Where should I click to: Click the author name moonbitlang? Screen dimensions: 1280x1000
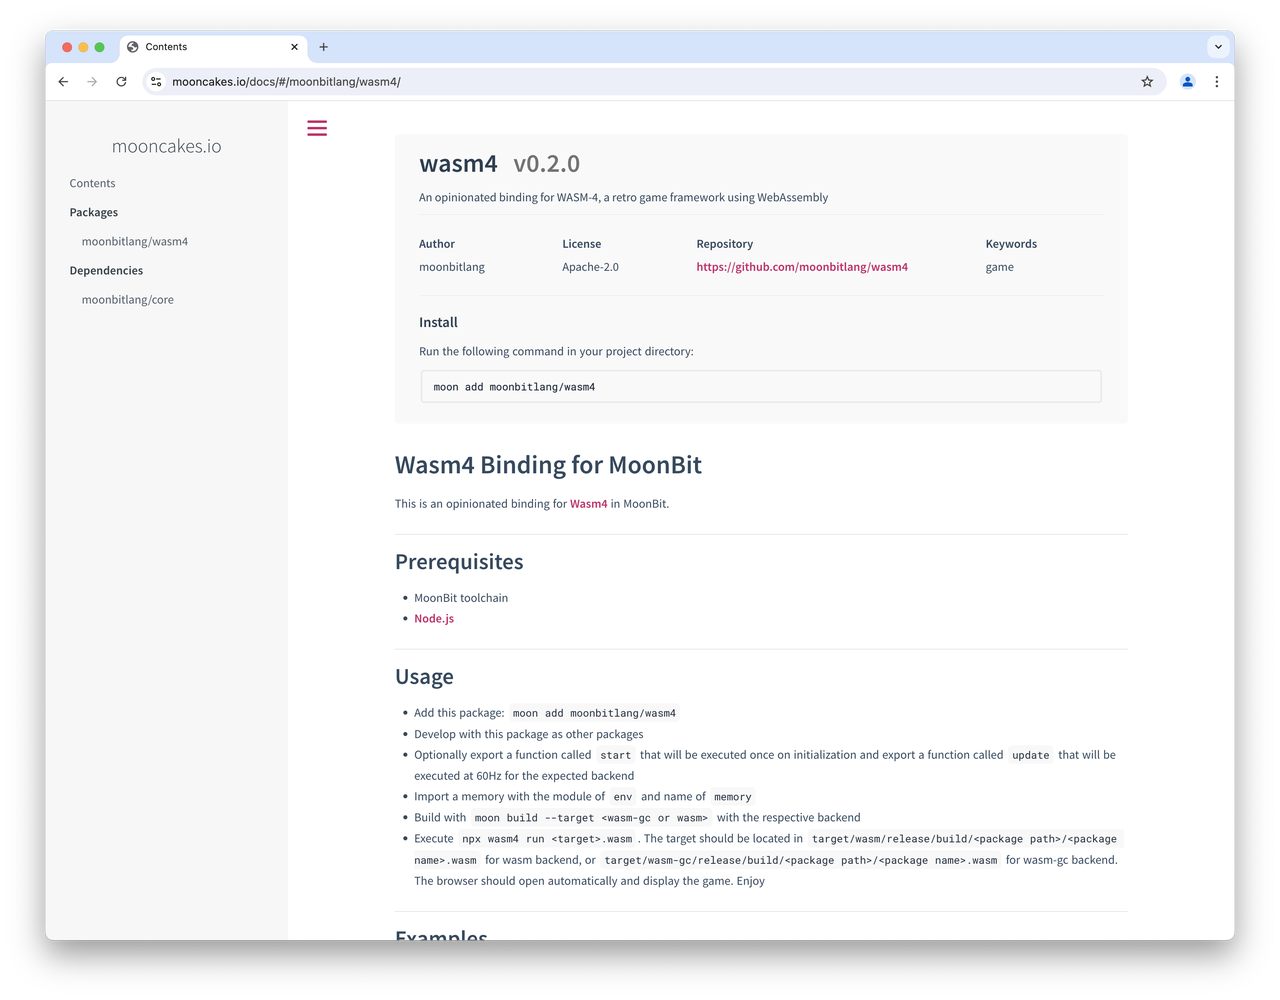[452, 267]
